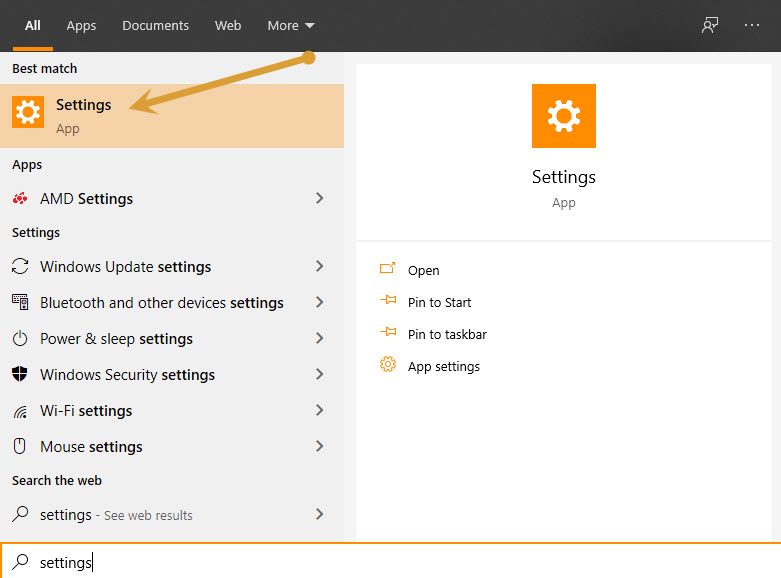
Task: Click the Windows Update refresh icon
Action: click(20, 266)
